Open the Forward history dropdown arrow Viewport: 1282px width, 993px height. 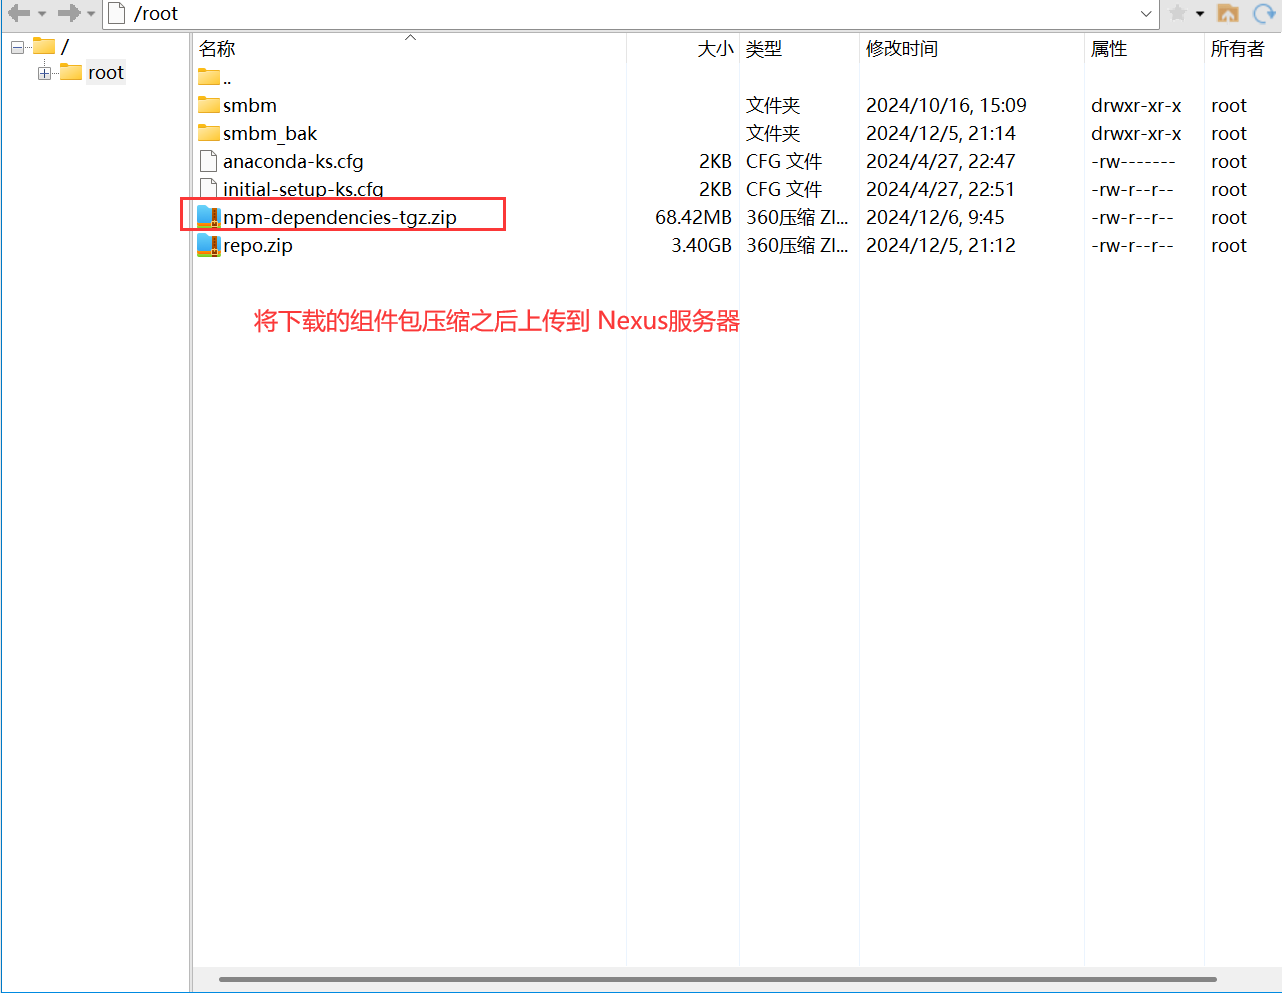pyautogui.click(x=91, y=14)
